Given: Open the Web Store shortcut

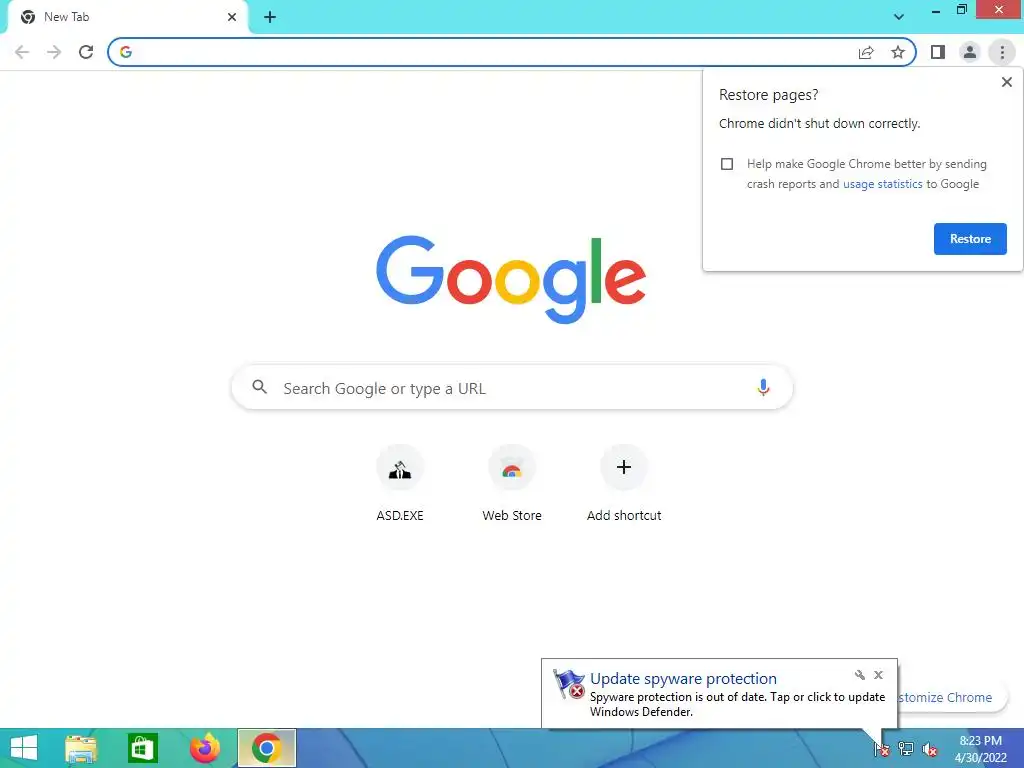Looking at the screenshot, I should click(511, 485).
